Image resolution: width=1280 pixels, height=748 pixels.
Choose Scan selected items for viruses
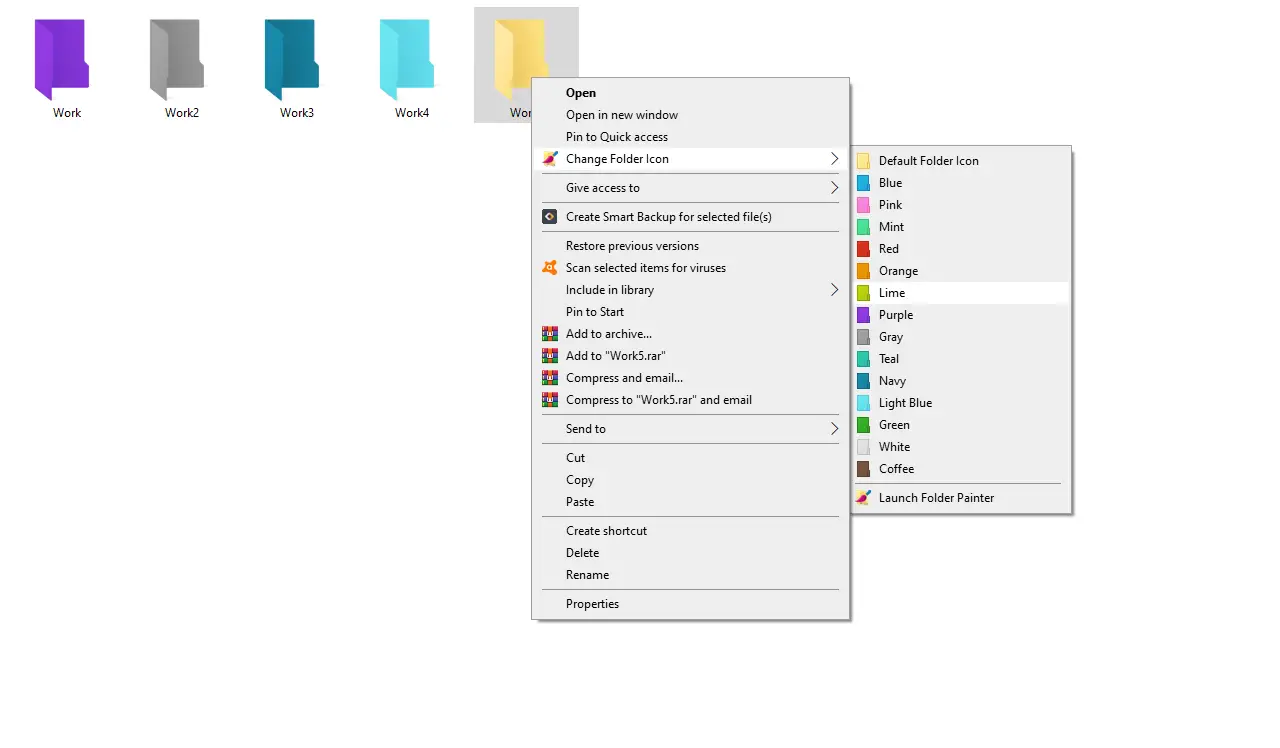(691, 268)
